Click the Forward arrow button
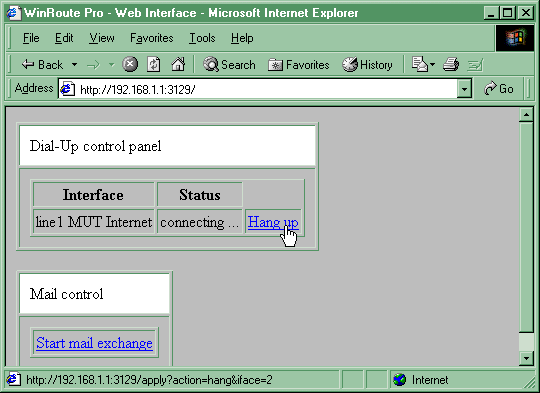Image resolution: width=540 pixels, height=393 pixels. click(93, 64)
